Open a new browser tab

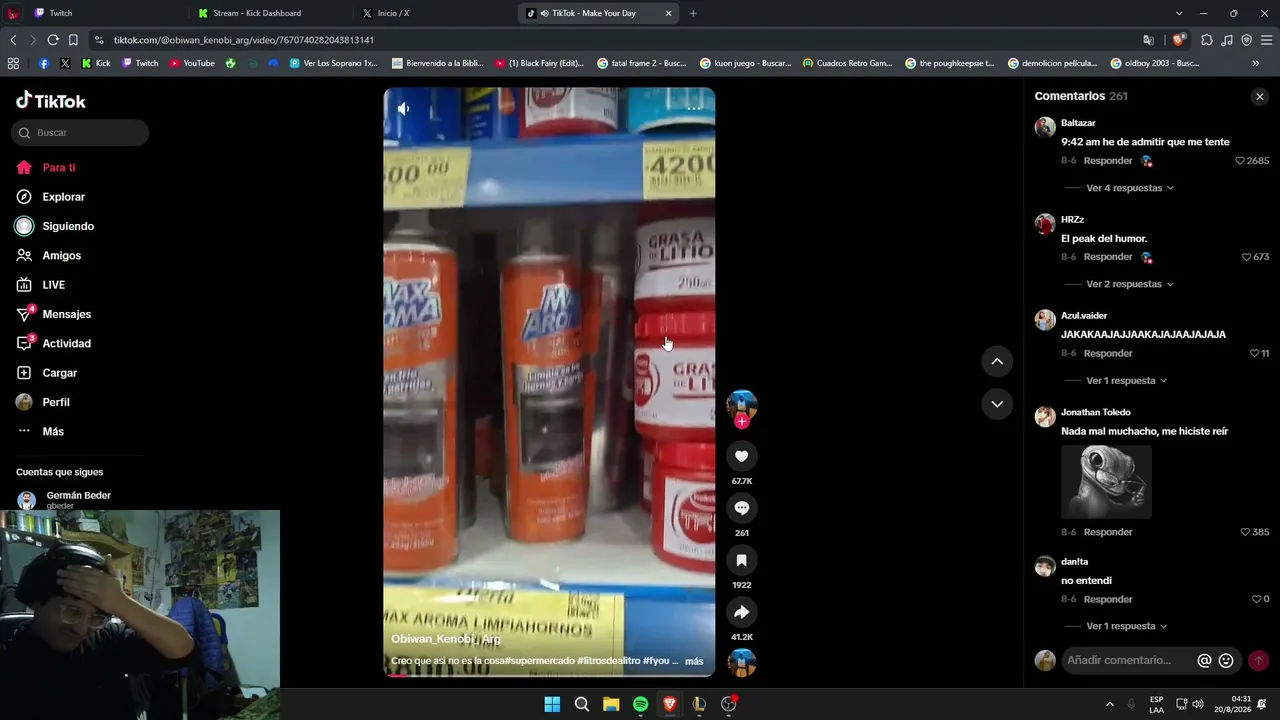[x=693, y=13]
